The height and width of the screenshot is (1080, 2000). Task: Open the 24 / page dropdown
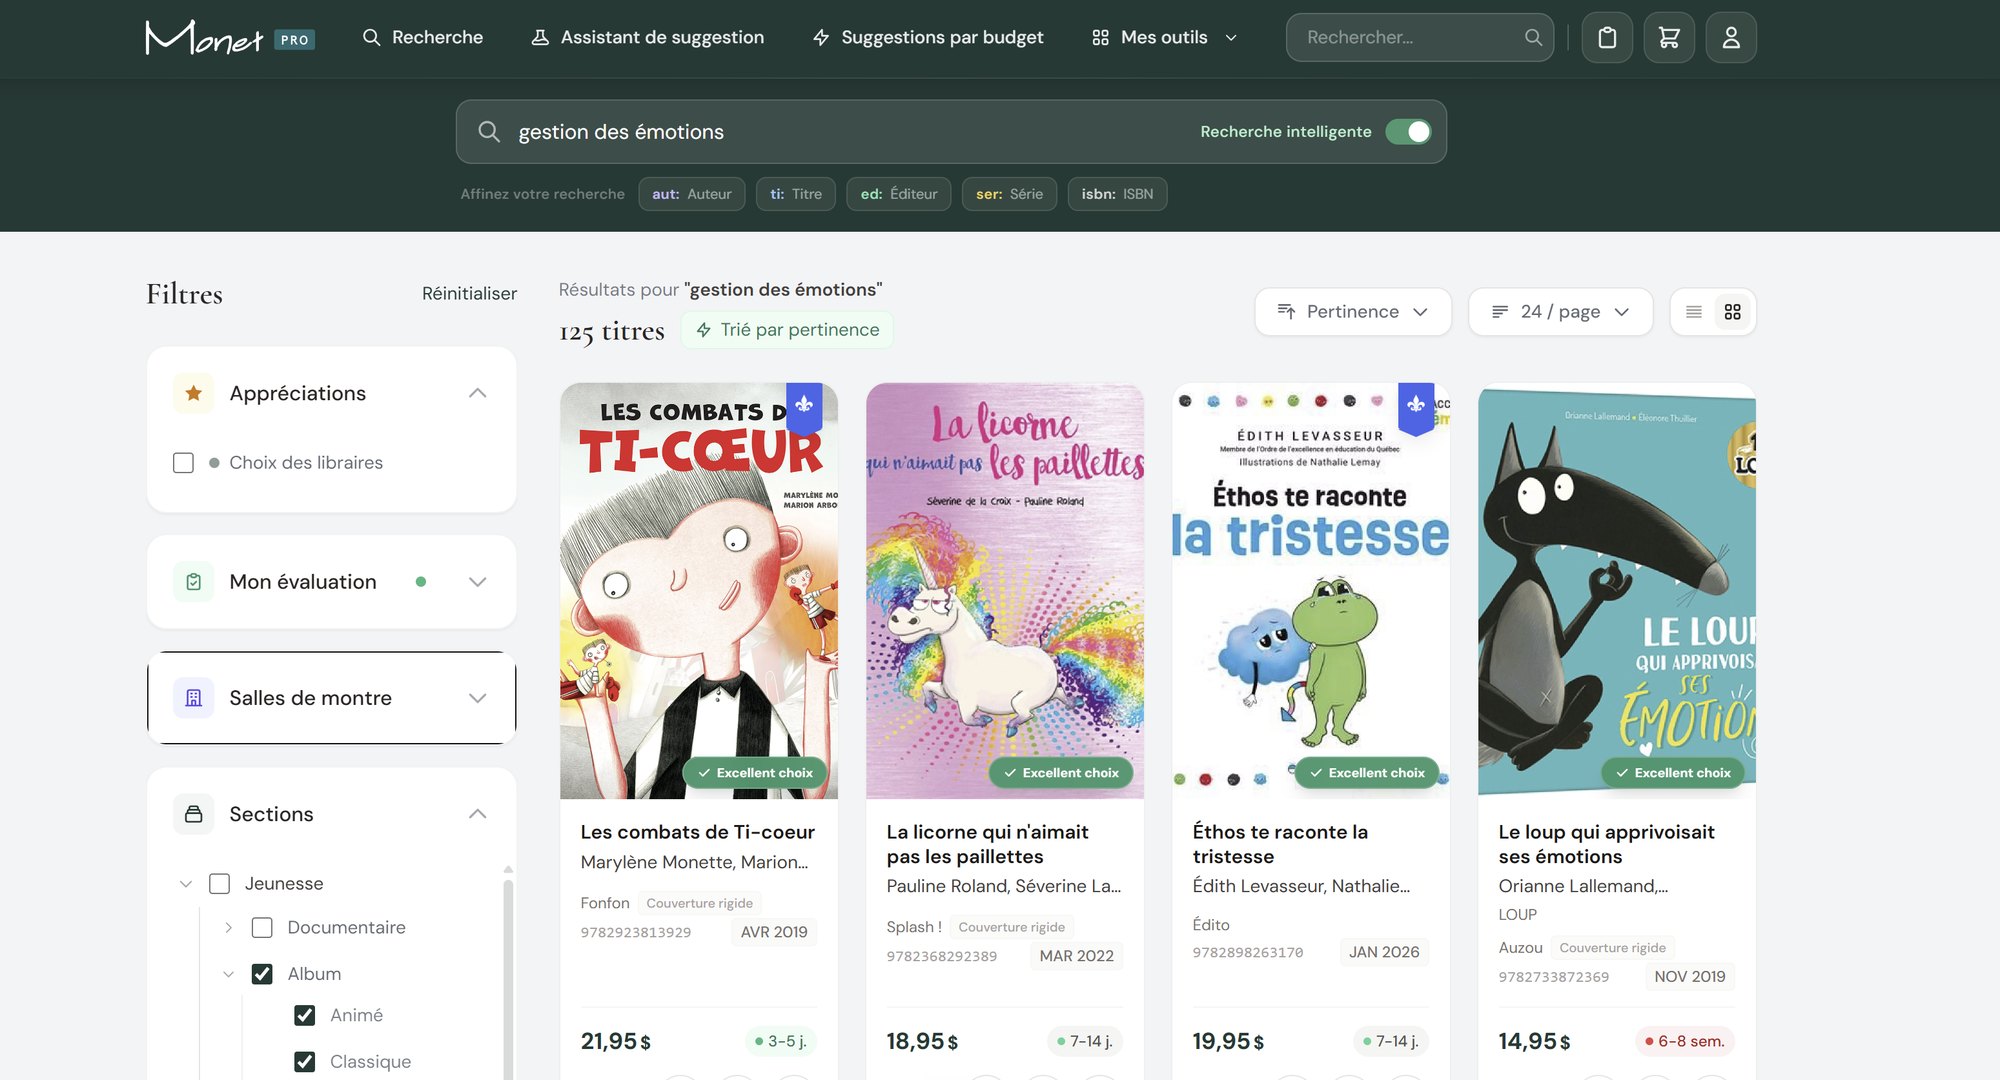click(1560, 312)
